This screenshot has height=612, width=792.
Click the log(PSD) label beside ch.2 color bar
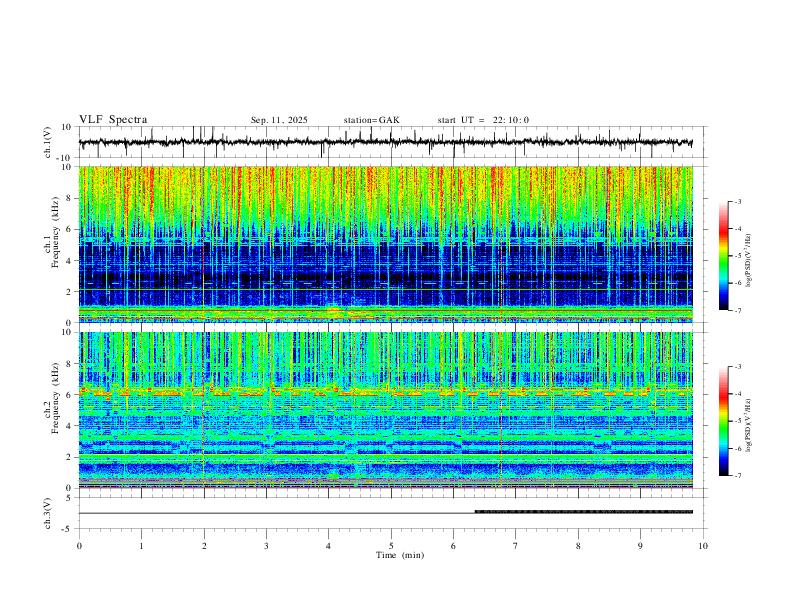(748, 425)
